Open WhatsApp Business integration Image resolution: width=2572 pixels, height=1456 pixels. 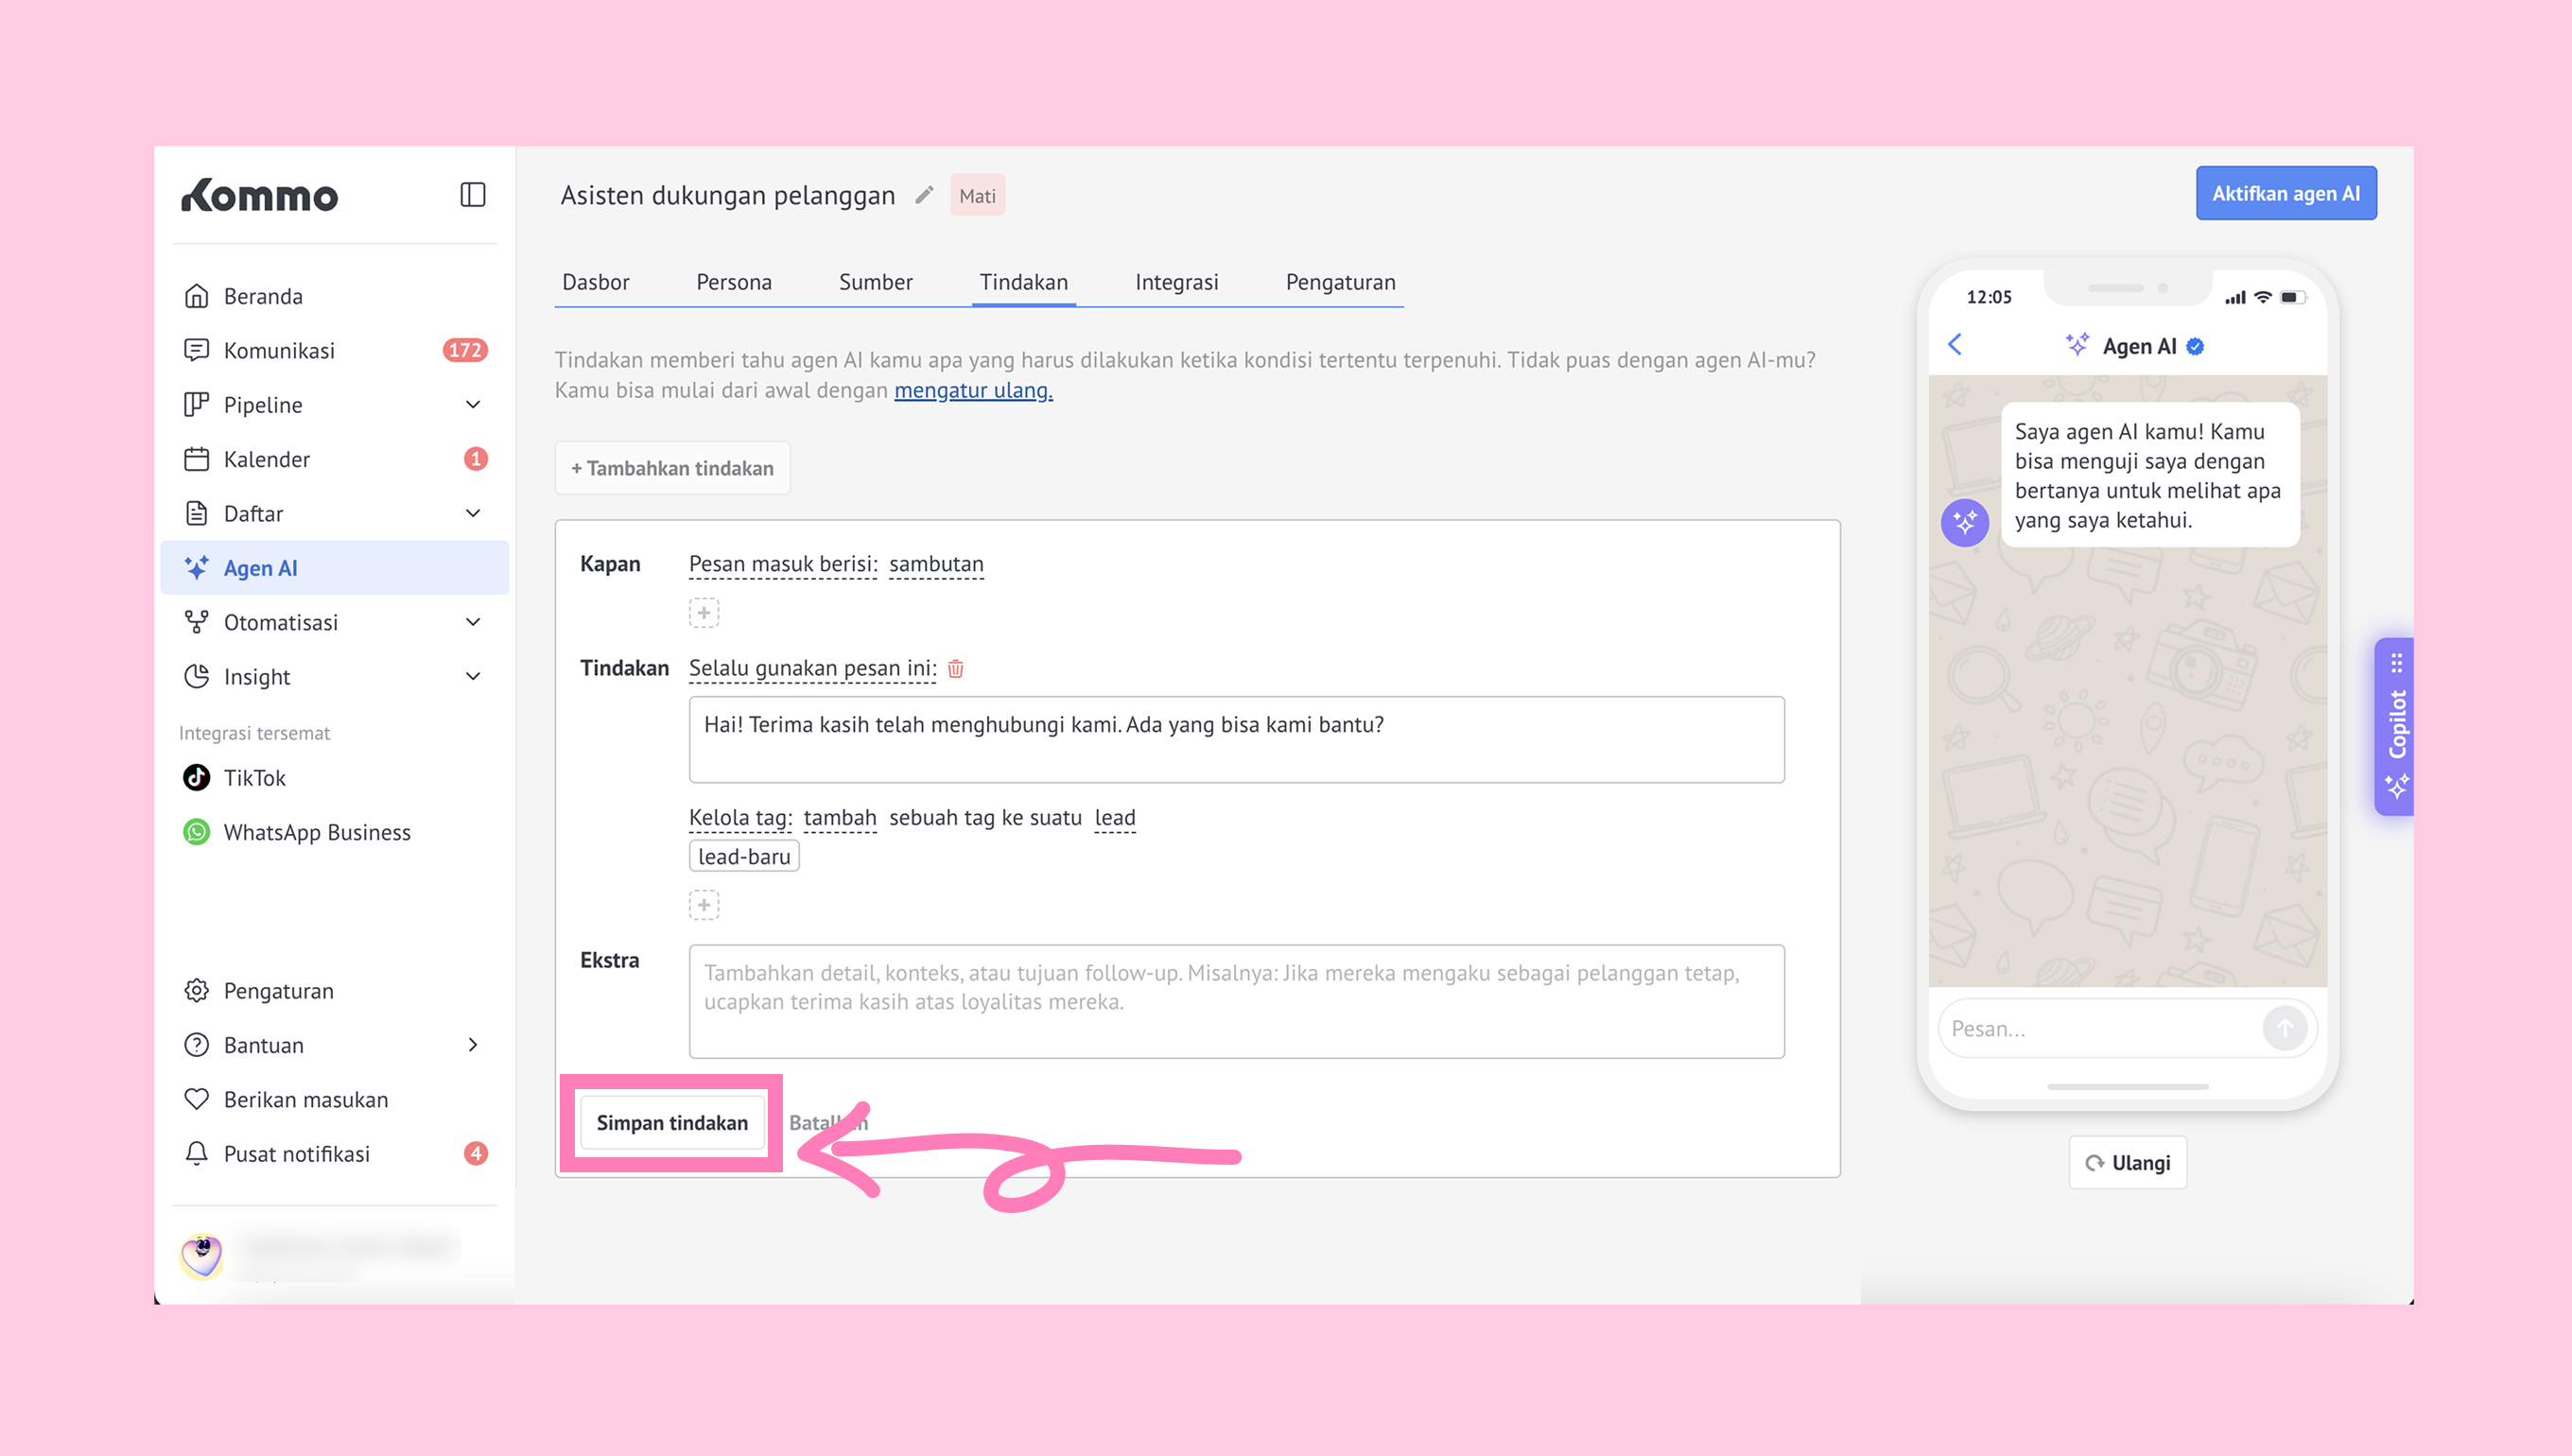(x=316, y=832)
